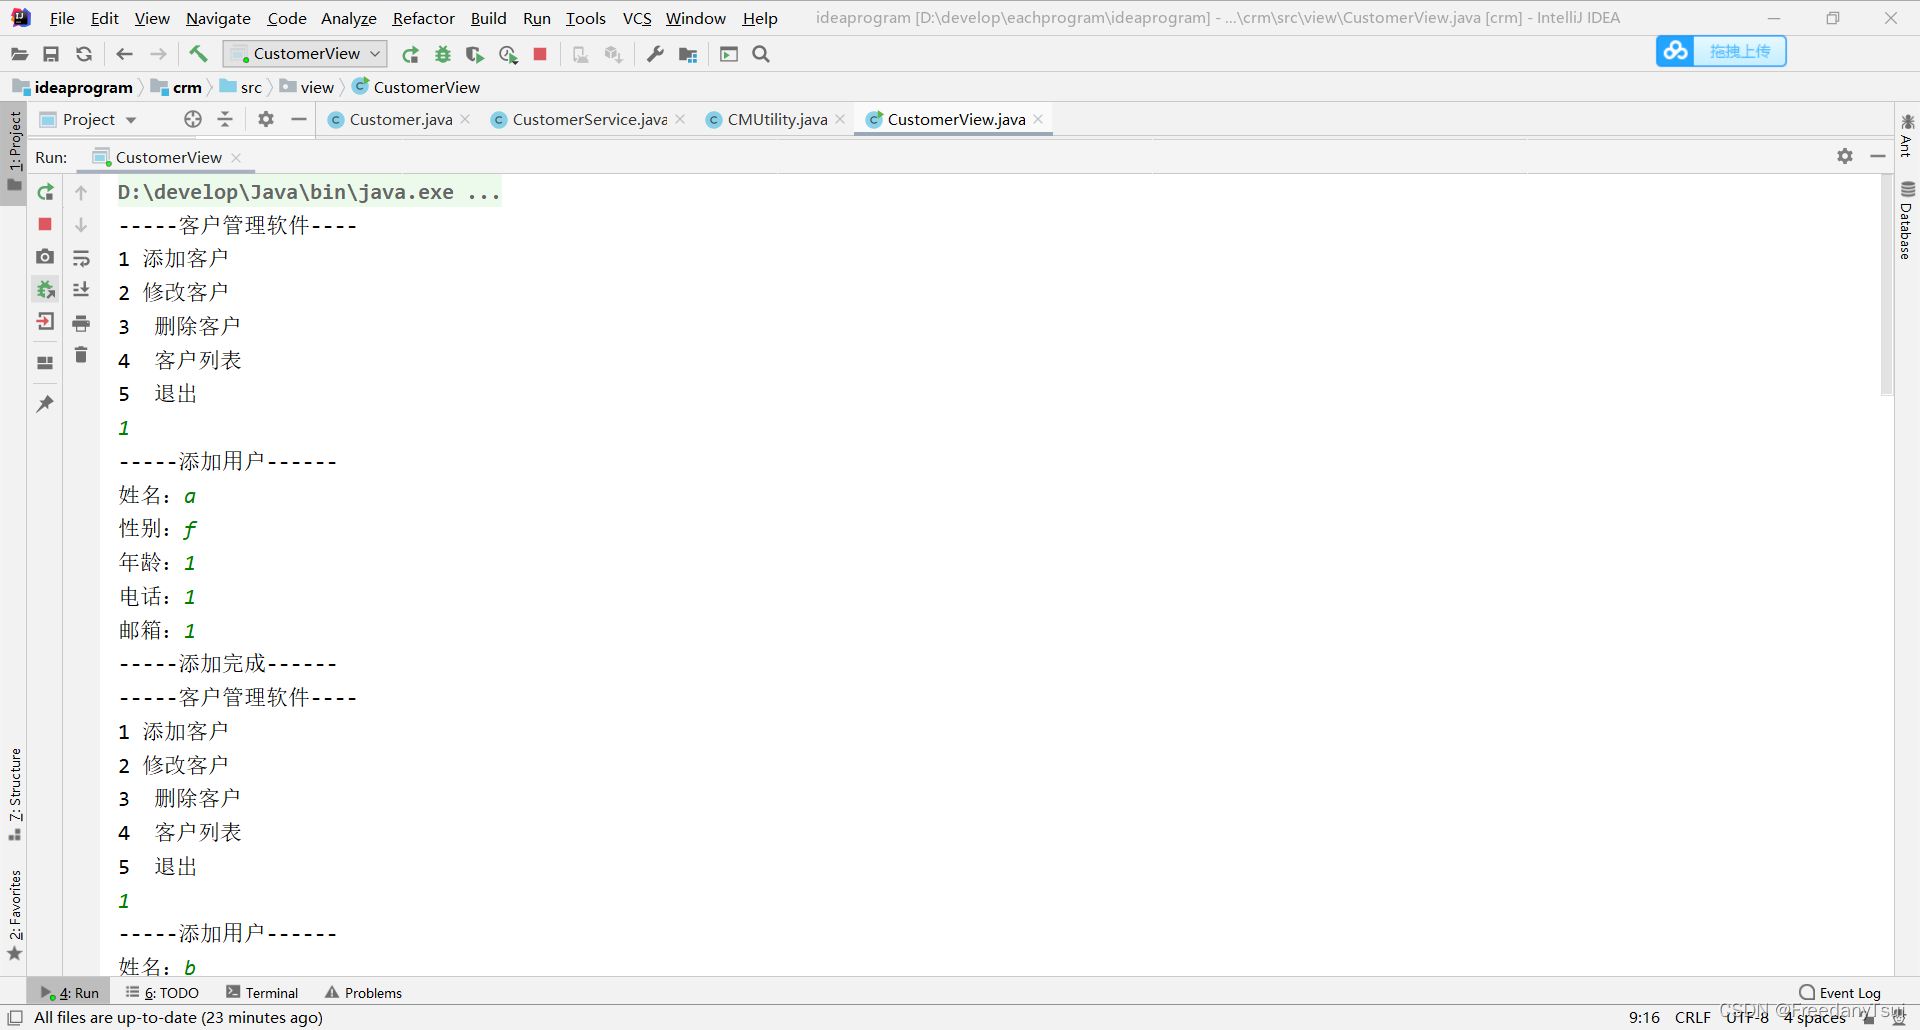
Task: Select the CustomerView run tab
Action: (167, 157)
